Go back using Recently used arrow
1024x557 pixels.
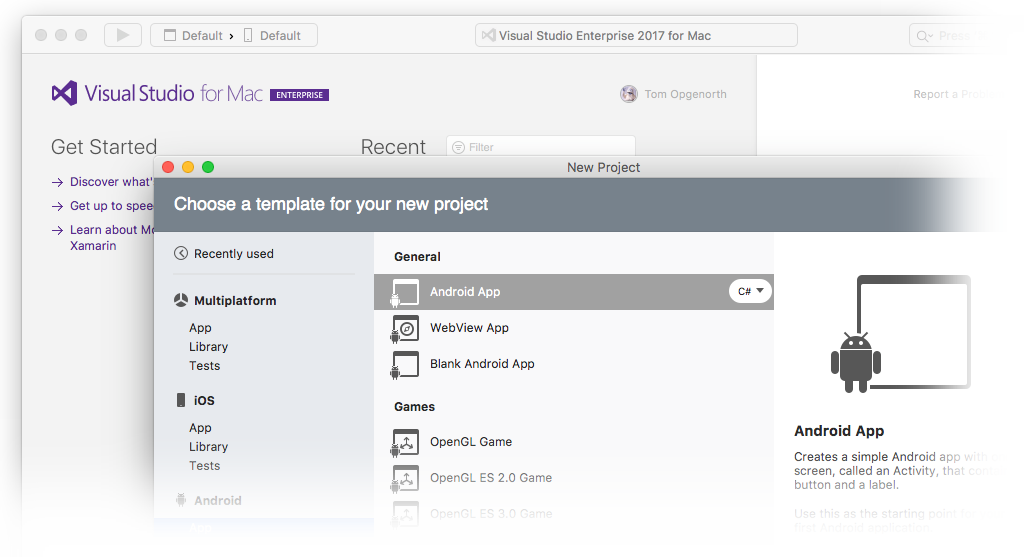(181, 254)
